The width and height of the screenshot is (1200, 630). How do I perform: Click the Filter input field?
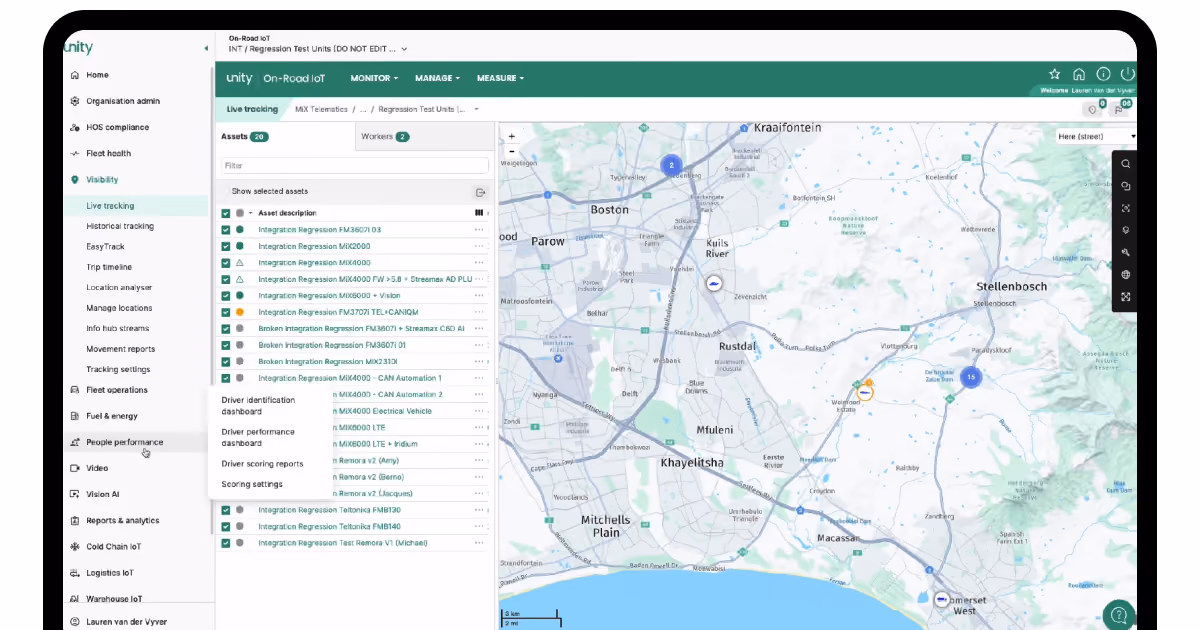coord(355,165)
